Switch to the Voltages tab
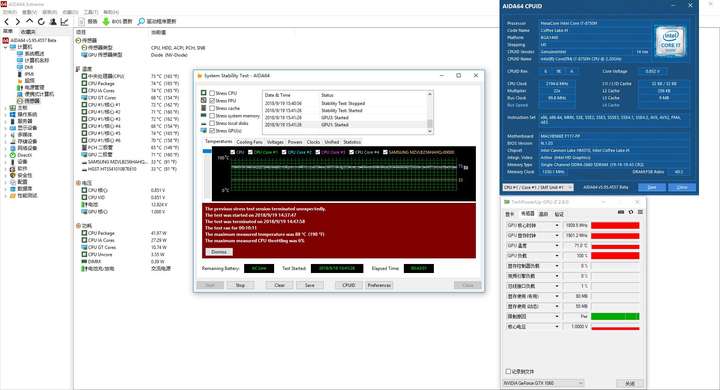Viewport: 720px width, 390px height. 275,142
